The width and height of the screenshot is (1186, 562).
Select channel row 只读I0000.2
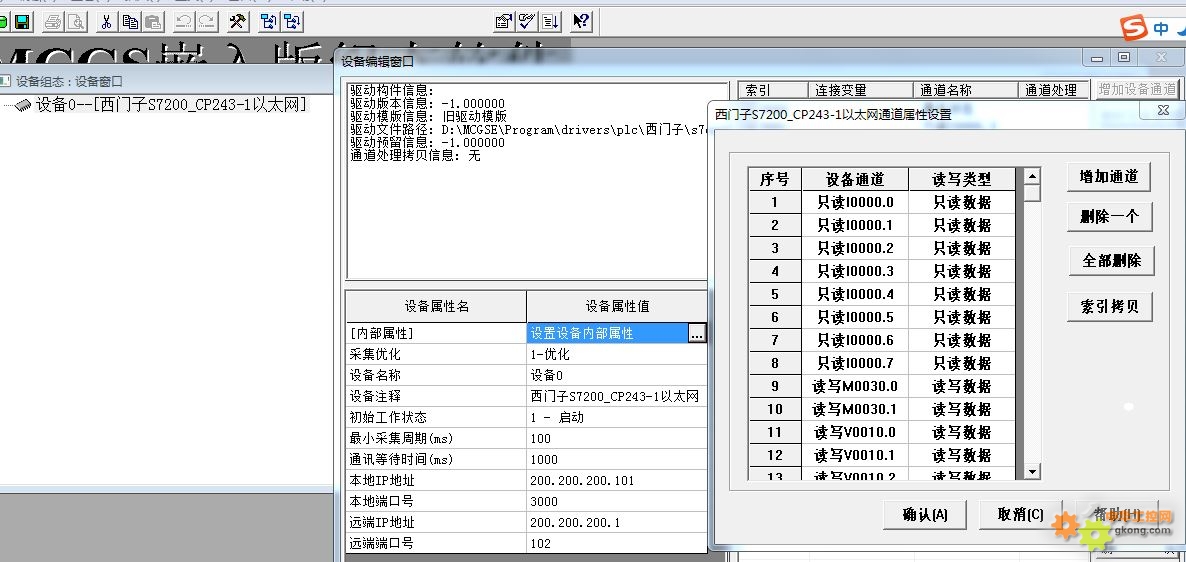coord(882,248)
